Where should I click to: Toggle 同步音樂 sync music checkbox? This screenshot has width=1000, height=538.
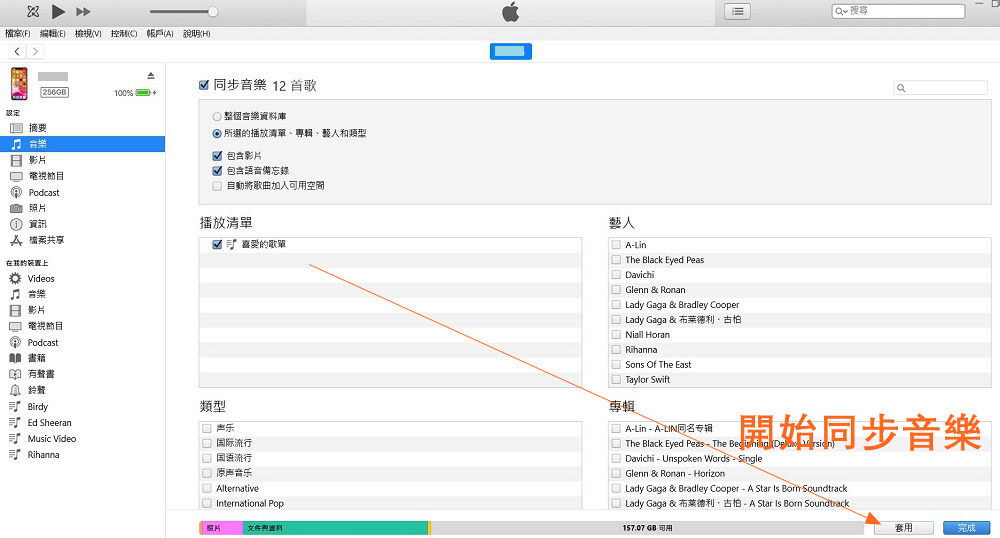coord(204,85)
